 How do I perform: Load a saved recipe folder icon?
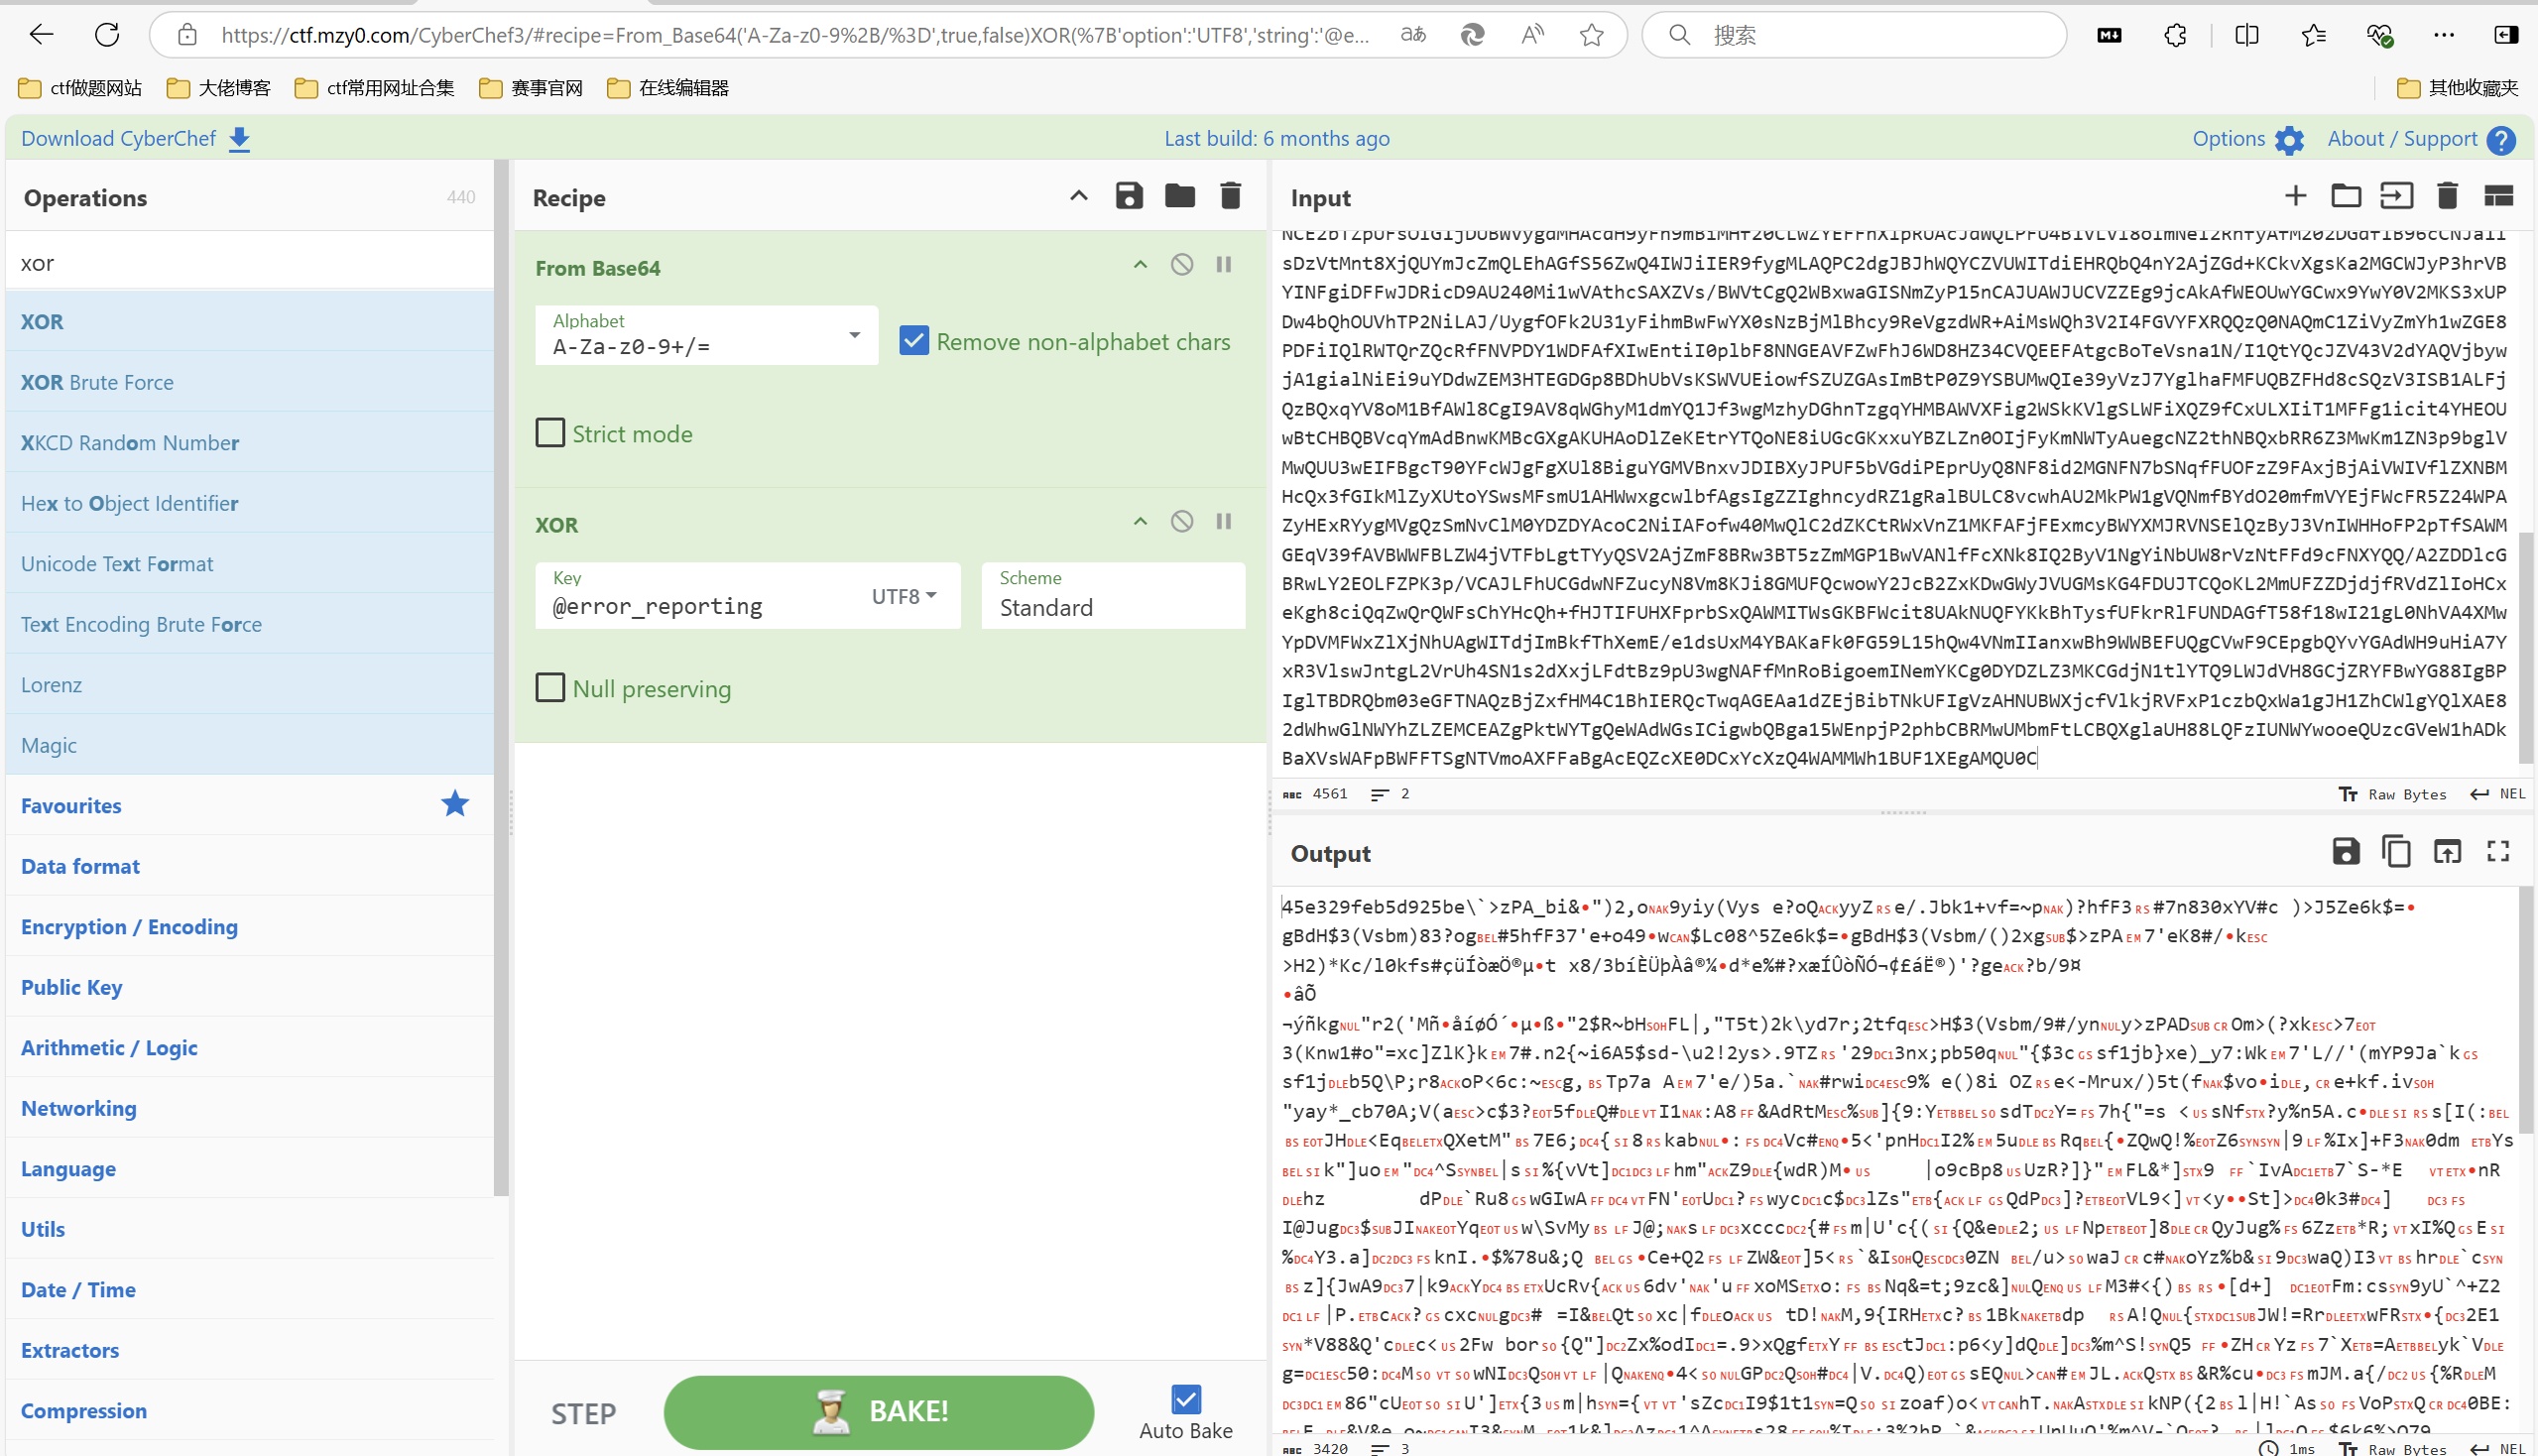coord(1180,196)
